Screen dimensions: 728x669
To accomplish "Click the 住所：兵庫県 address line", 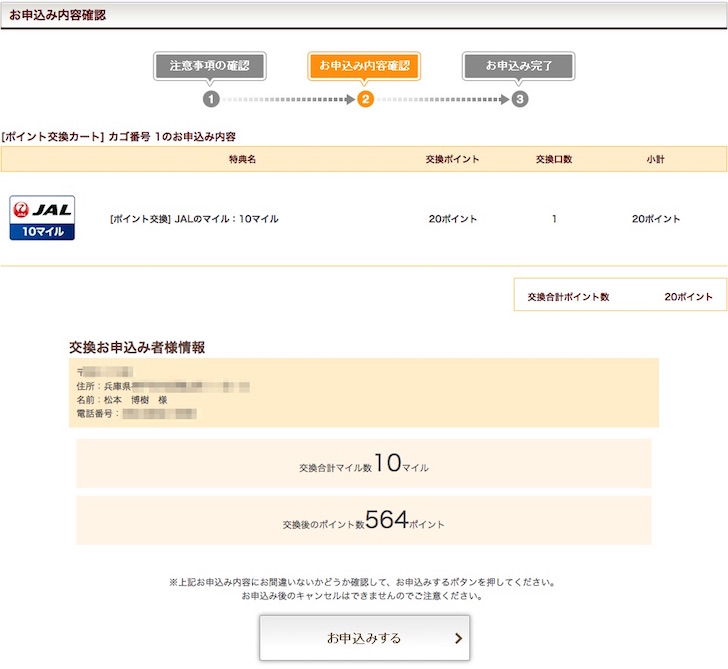I will click(163, 386).
